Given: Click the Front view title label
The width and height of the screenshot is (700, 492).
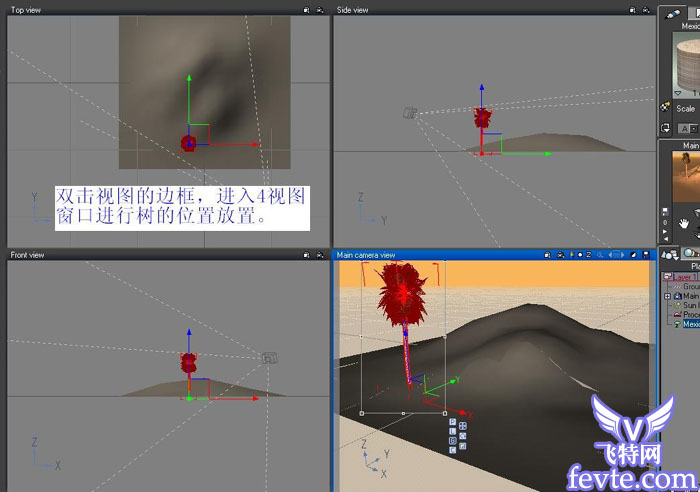Looking at the screenshot, I should (x=27, y=255).
